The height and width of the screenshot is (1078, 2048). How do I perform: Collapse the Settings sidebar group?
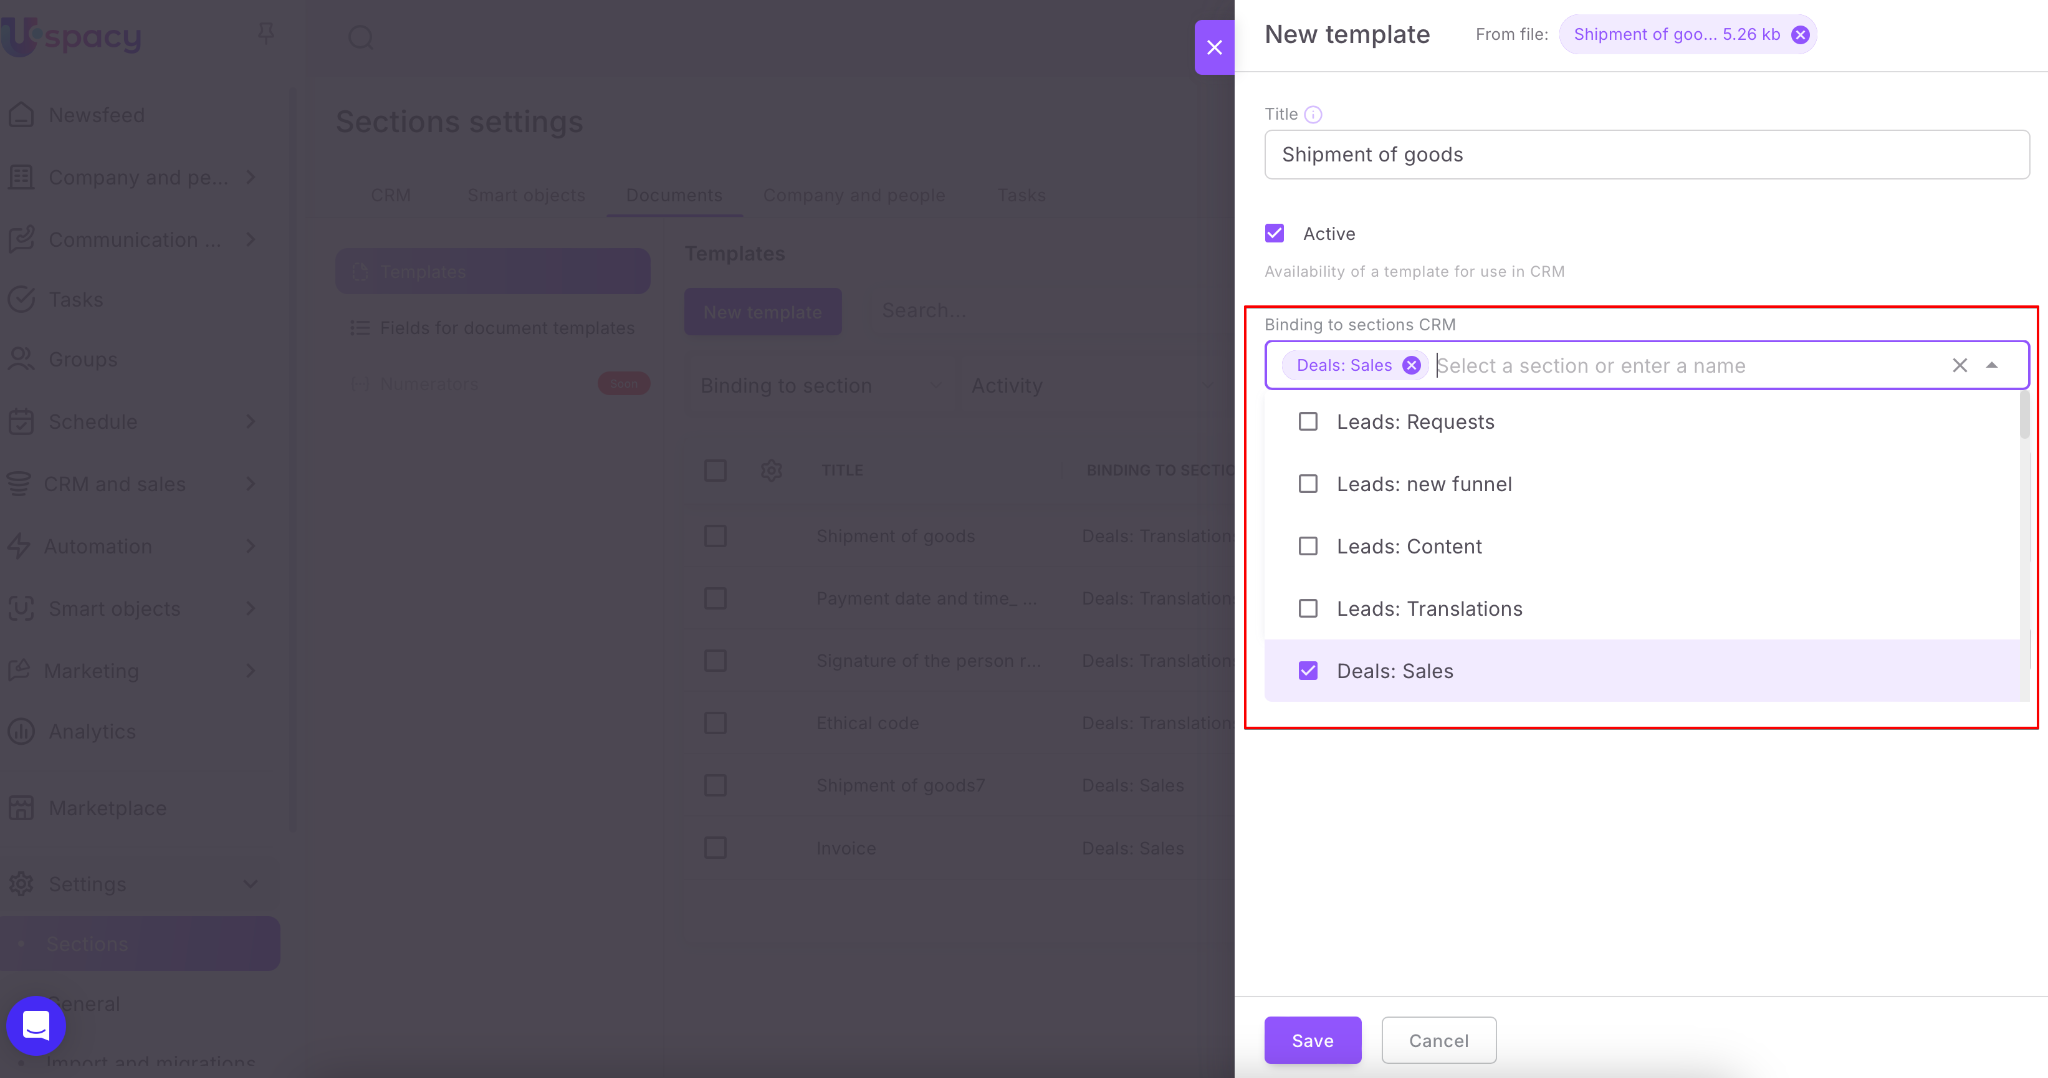pyautogui.click(x=250, y=884)
